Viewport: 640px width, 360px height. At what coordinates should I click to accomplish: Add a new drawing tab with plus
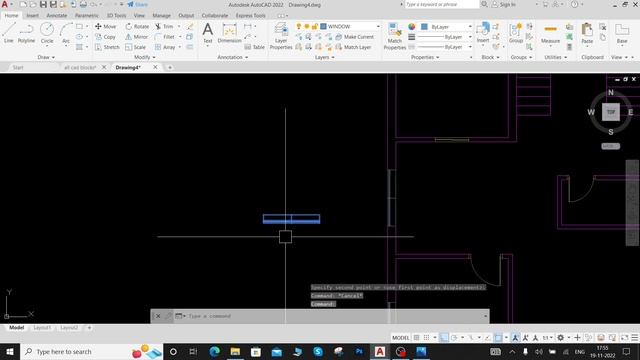click(x=170, y=67)
